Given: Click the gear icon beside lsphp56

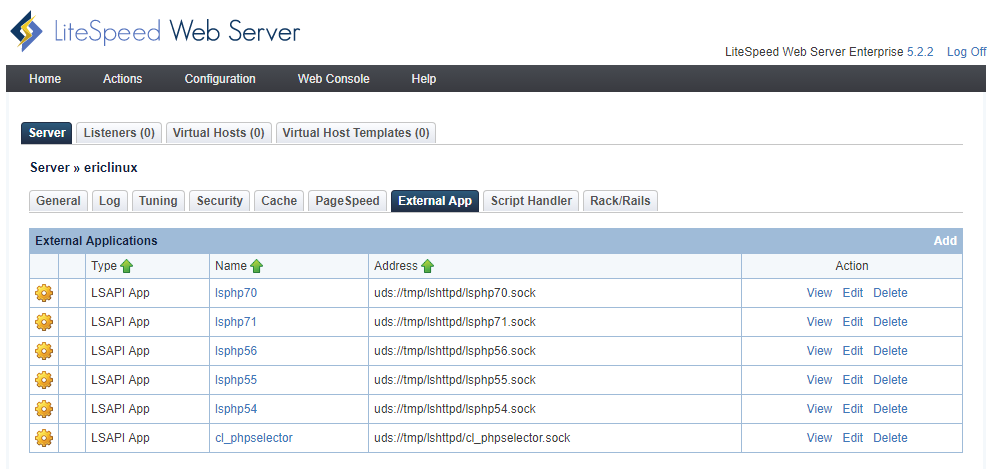Looking at the screenshot, I should pyautogui.click(x=43, y=351).
